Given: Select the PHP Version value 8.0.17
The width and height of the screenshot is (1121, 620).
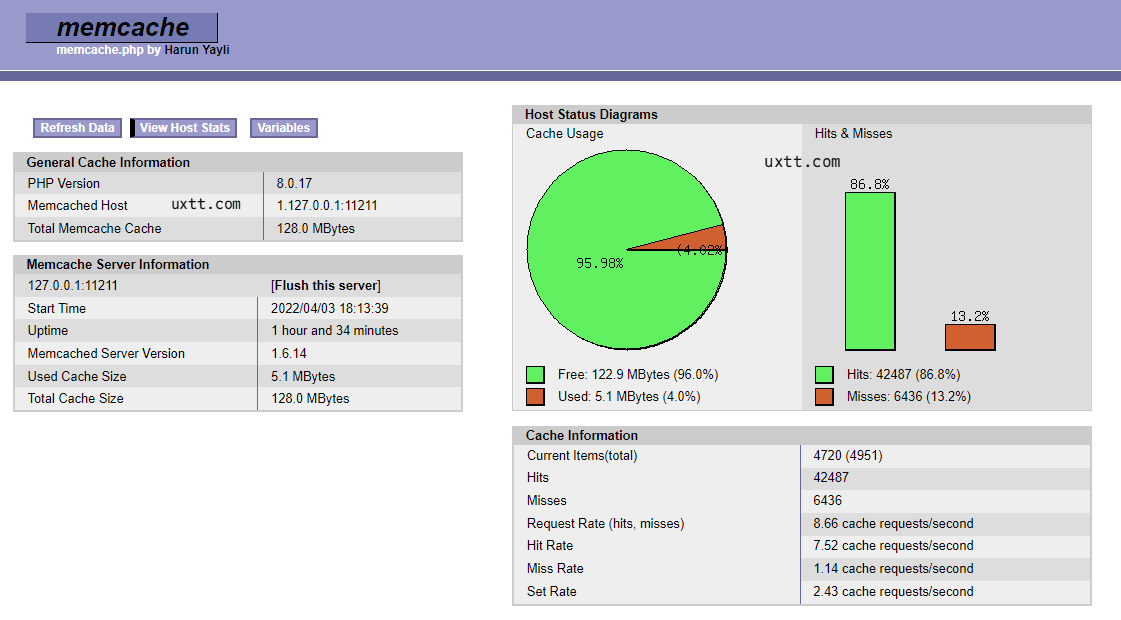Looking at the screenshot, I should click(294, 184).
